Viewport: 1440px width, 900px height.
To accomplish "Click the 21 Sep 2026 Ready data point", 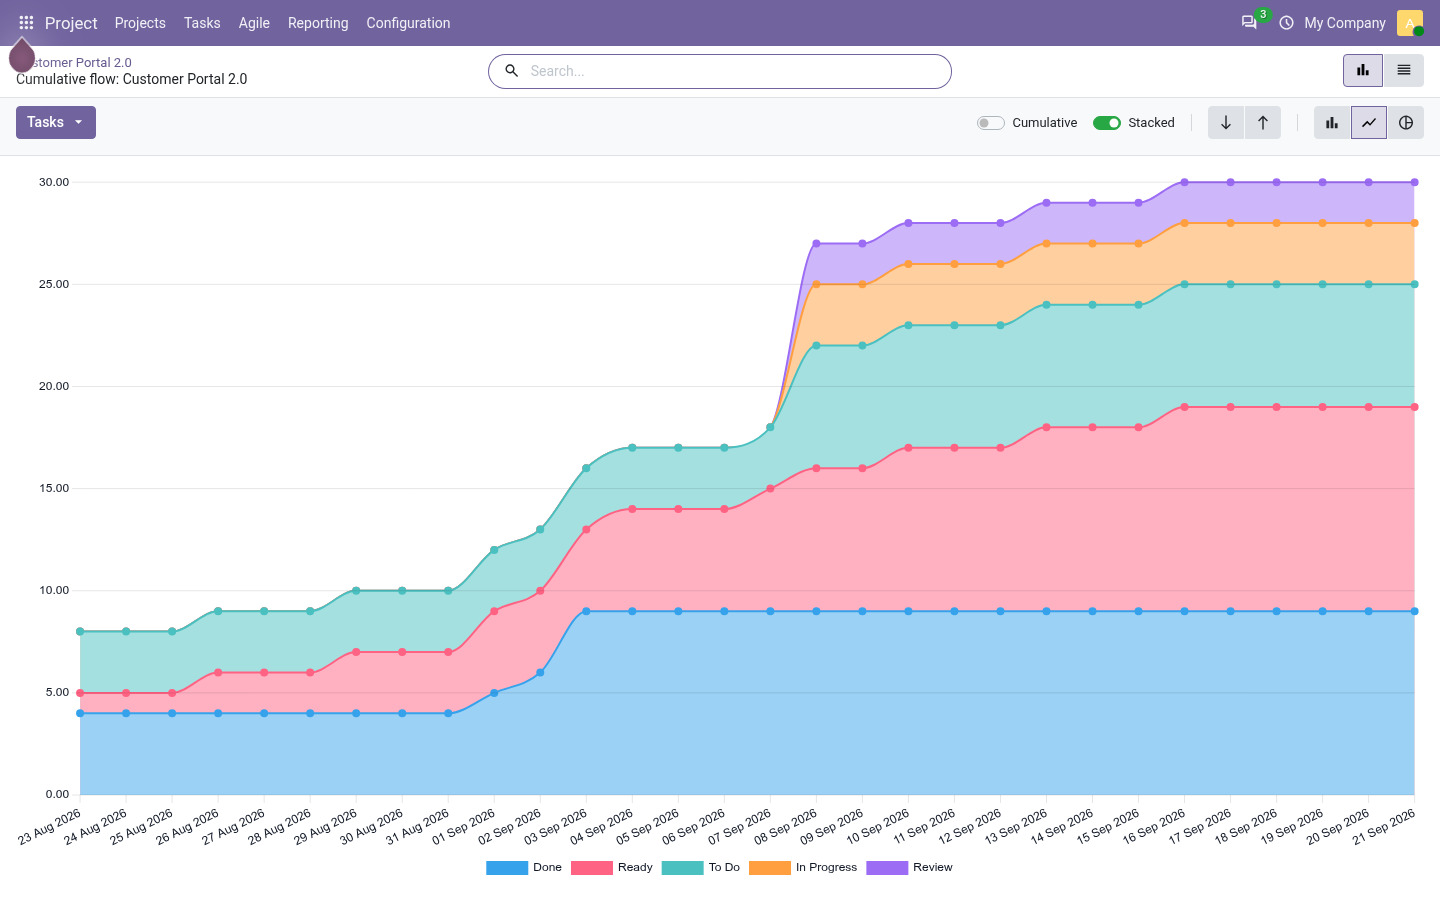I will point(1415,407).
